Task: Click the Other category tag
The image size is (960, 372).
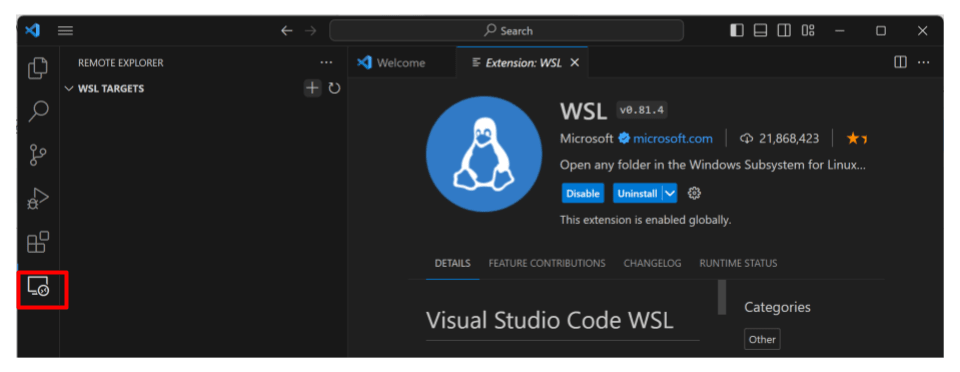Action: click(x=762, y=339)
